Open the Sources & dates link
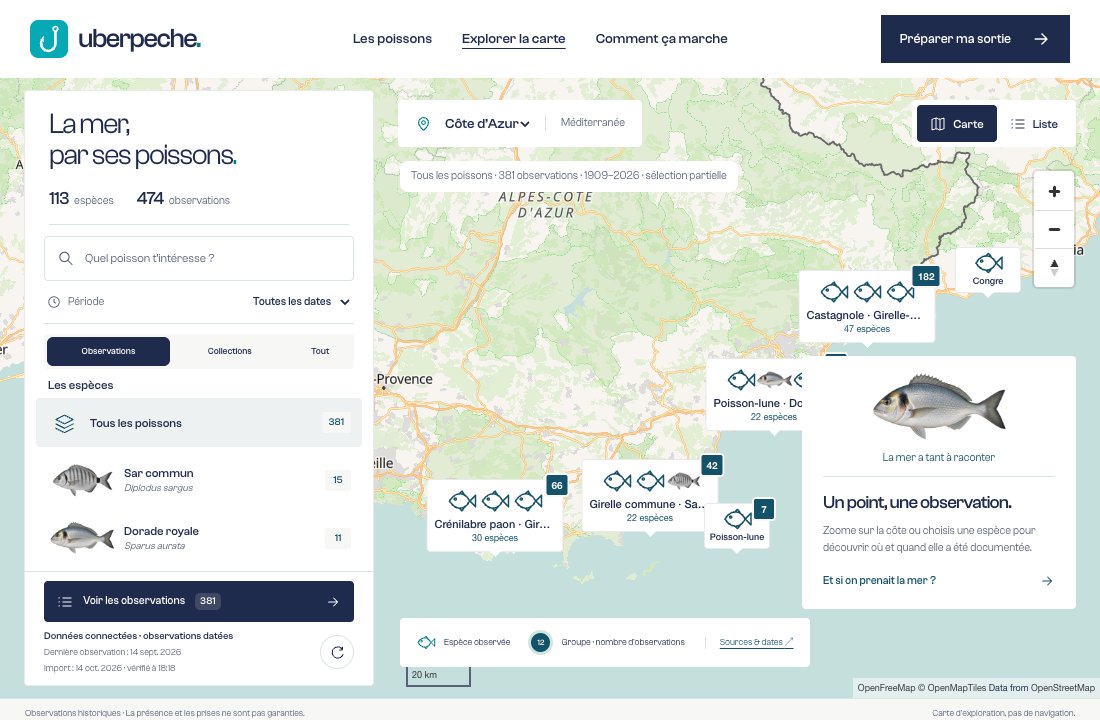1100x720 pixels. [756, 642]
